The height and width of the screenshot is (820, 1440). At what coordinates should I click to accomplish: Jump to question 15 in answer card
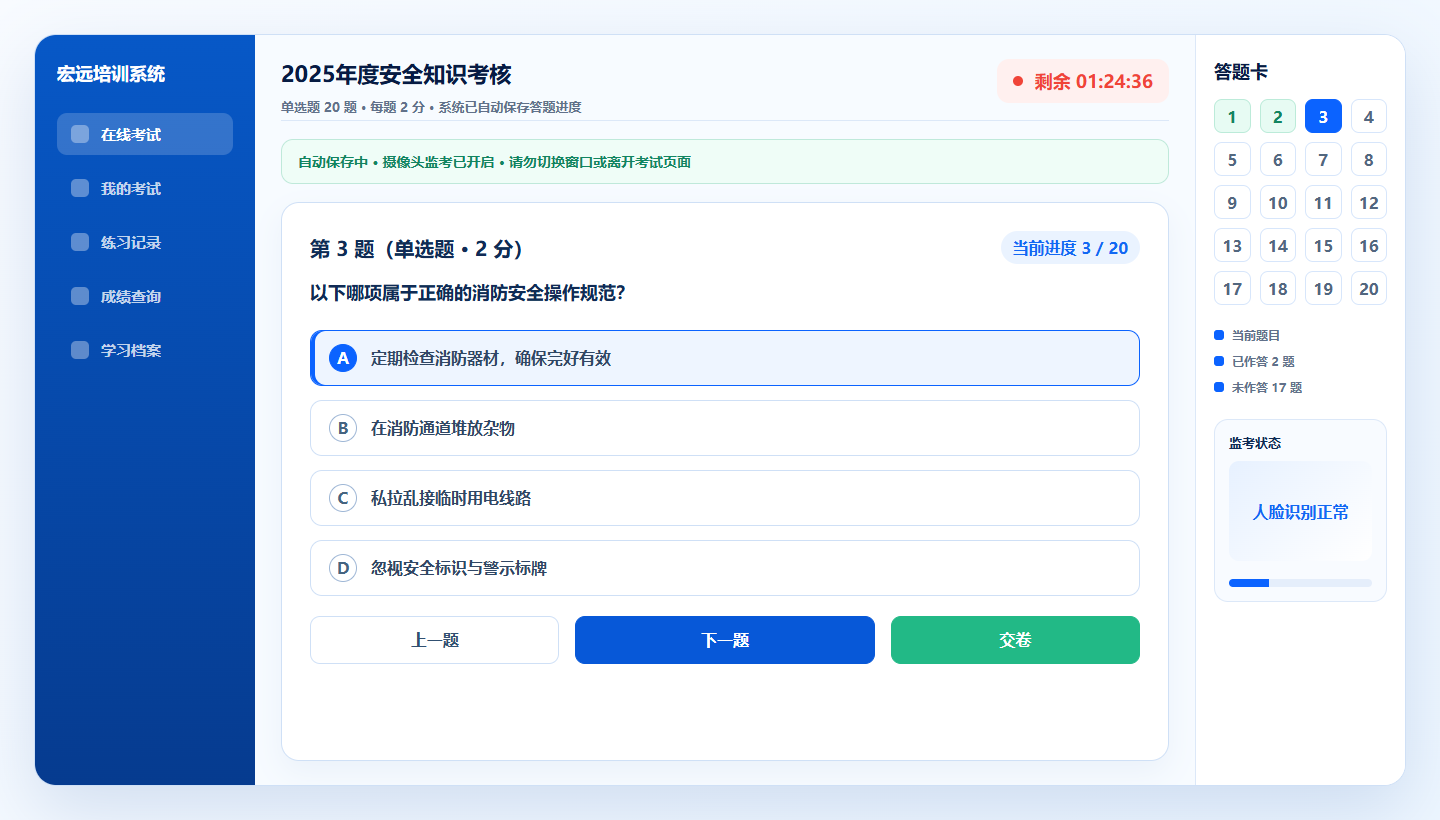[1323, 245]
